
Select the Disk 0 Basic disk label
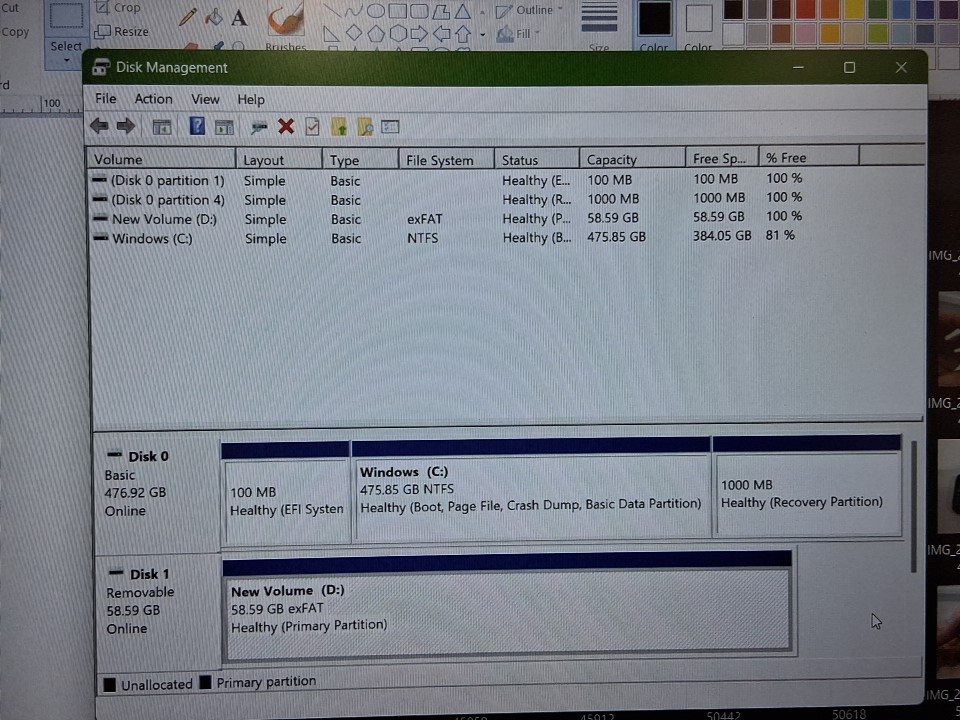pos(156,493)
